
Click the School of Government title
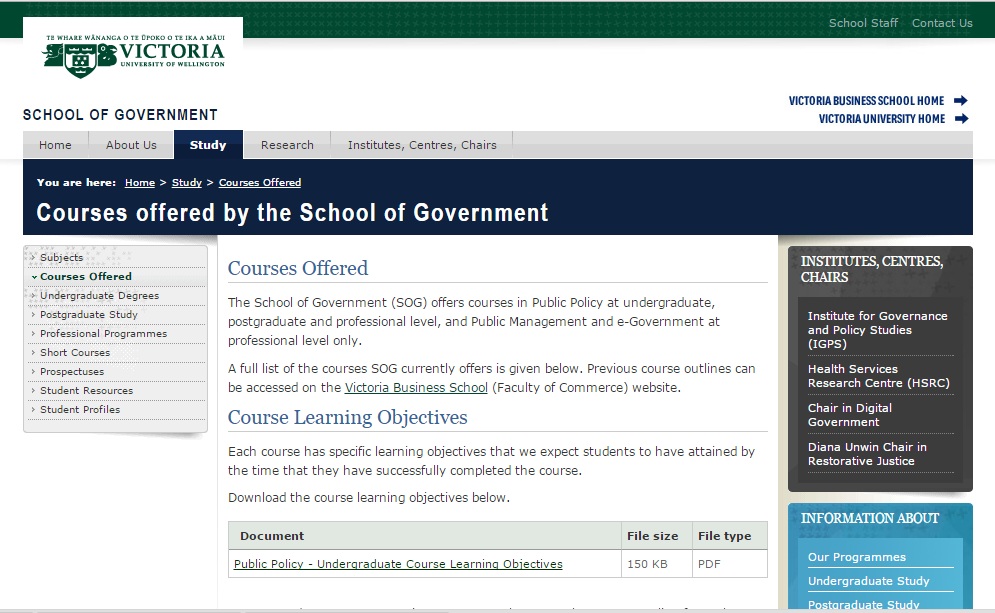(121, 115)
